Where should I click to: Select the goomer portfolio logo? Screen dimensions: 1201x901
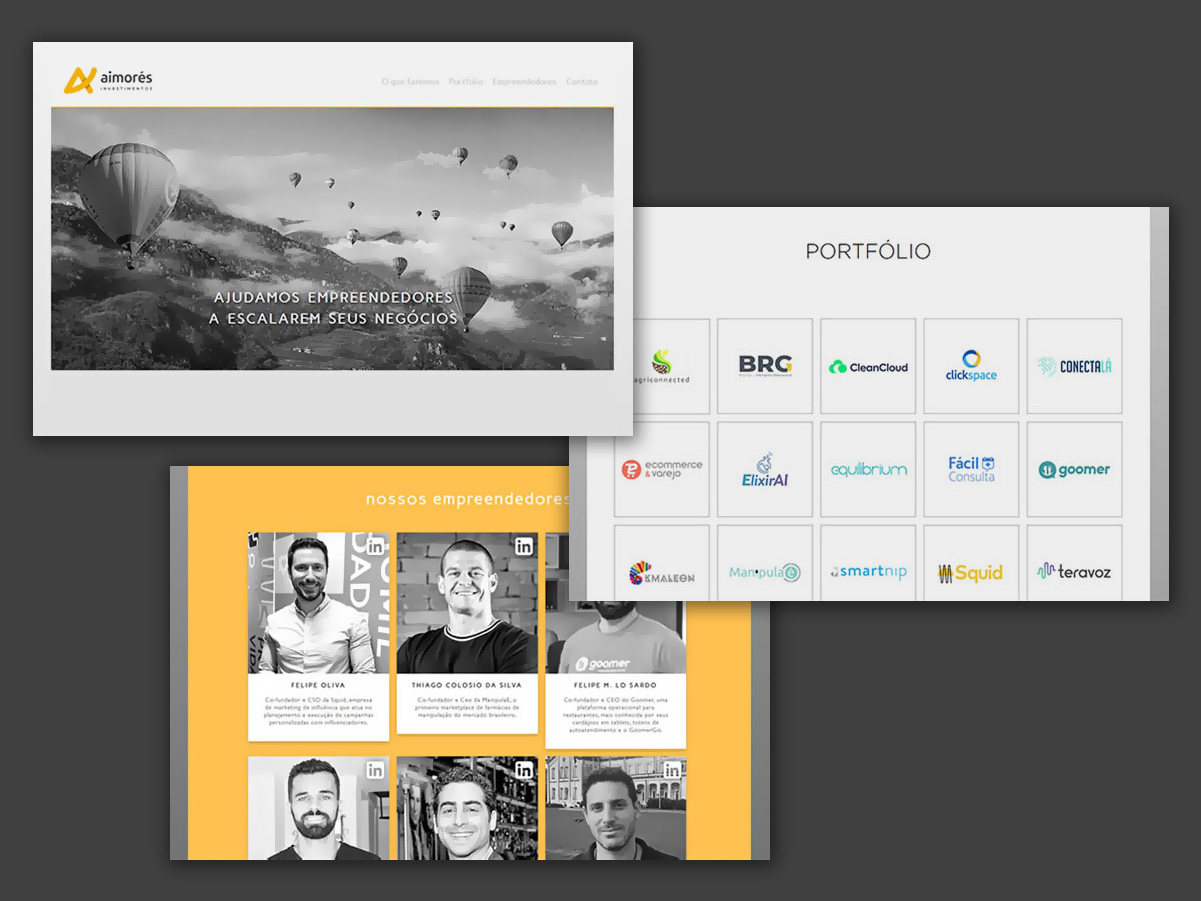pos(1074,469)
